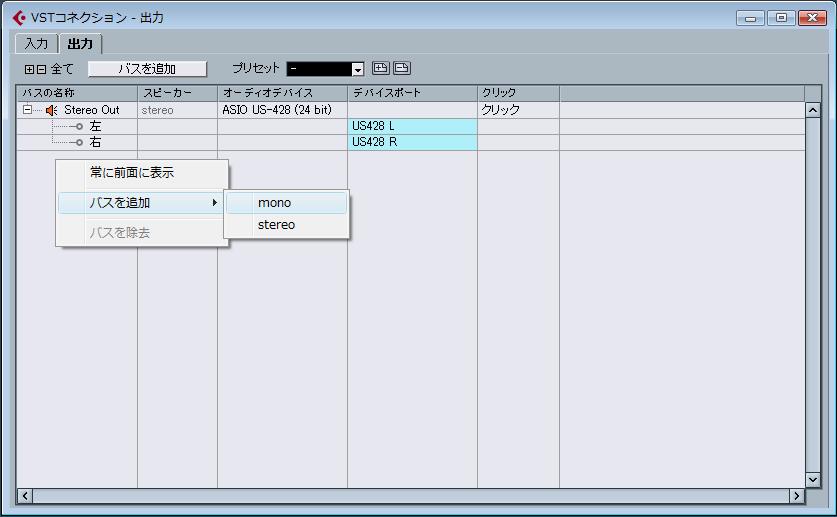The image size is (837, 517).
Task: Click the remove preset minus icon
Action: [402, 68]
